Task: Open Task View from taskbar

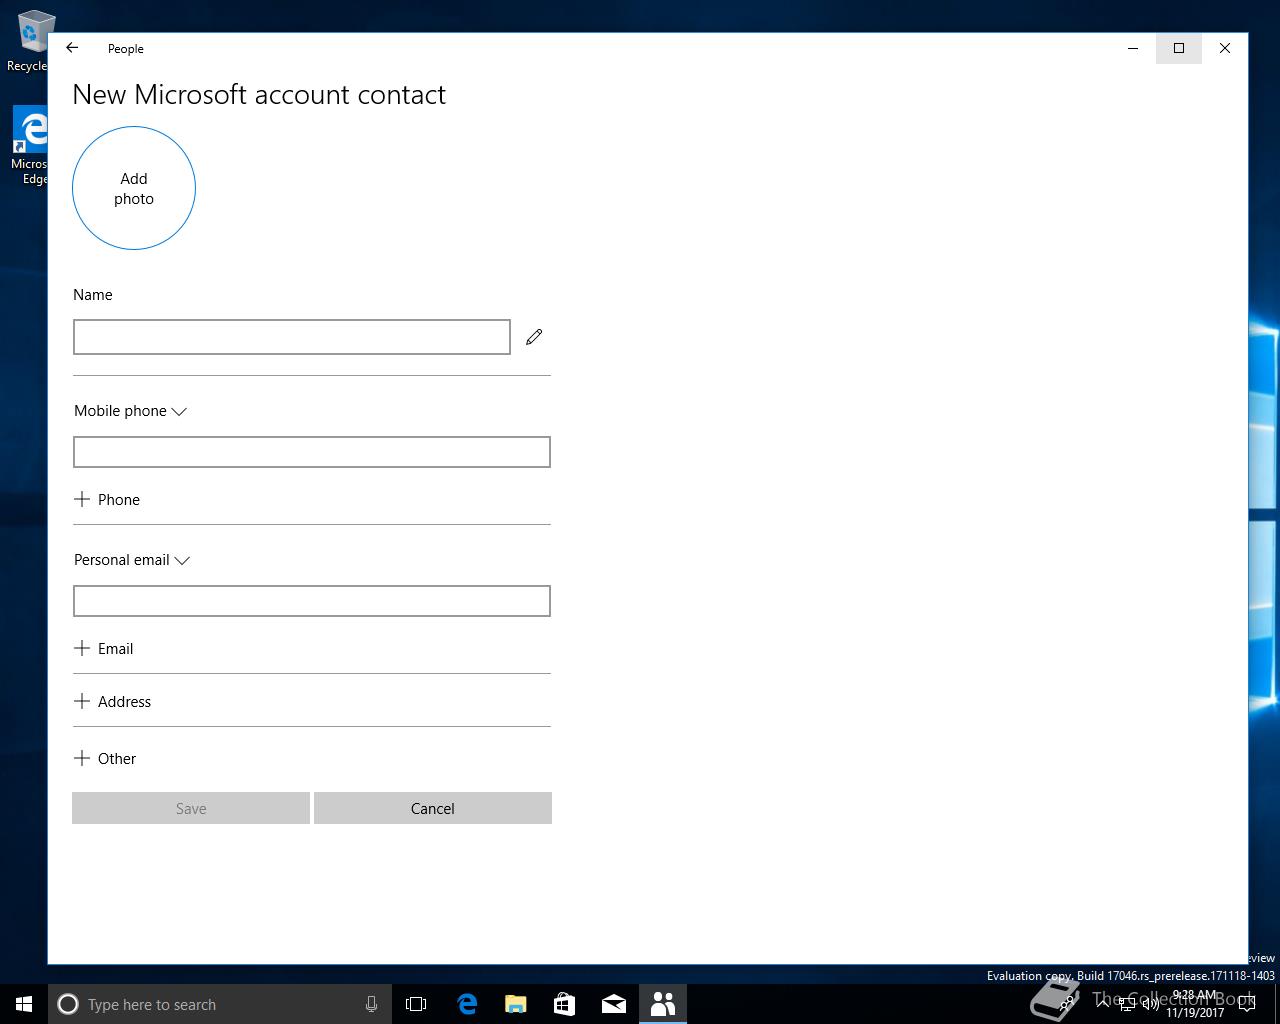Action: (416, 1004)
